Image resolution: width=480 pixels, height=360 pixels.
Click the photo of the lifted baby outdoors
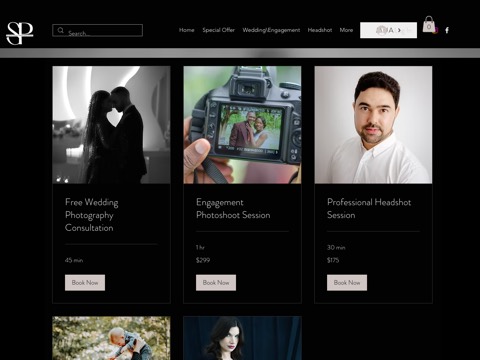(111, 338)
